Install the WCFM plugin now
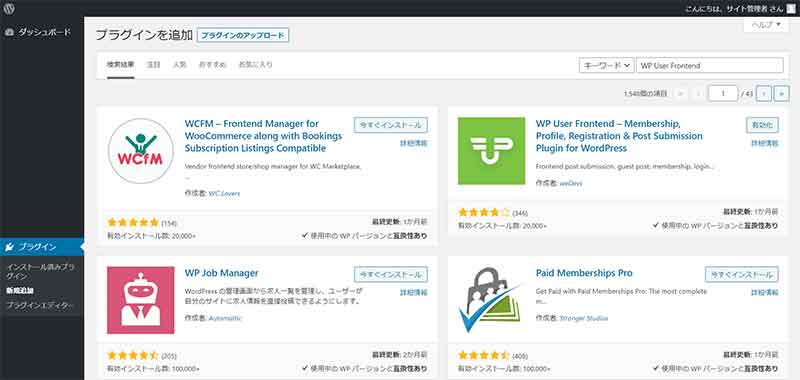The height and width of the screenshot is (380, 800). [391, 125]
